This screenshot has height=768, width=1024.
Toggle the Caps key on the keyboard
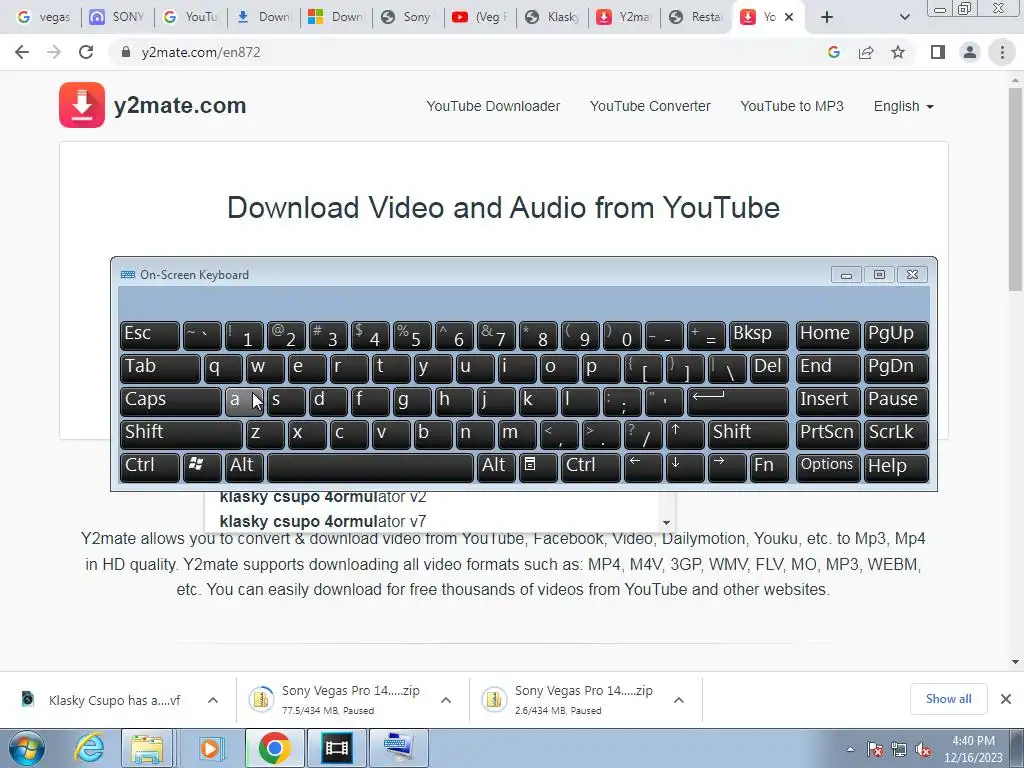tap(171, 401)
